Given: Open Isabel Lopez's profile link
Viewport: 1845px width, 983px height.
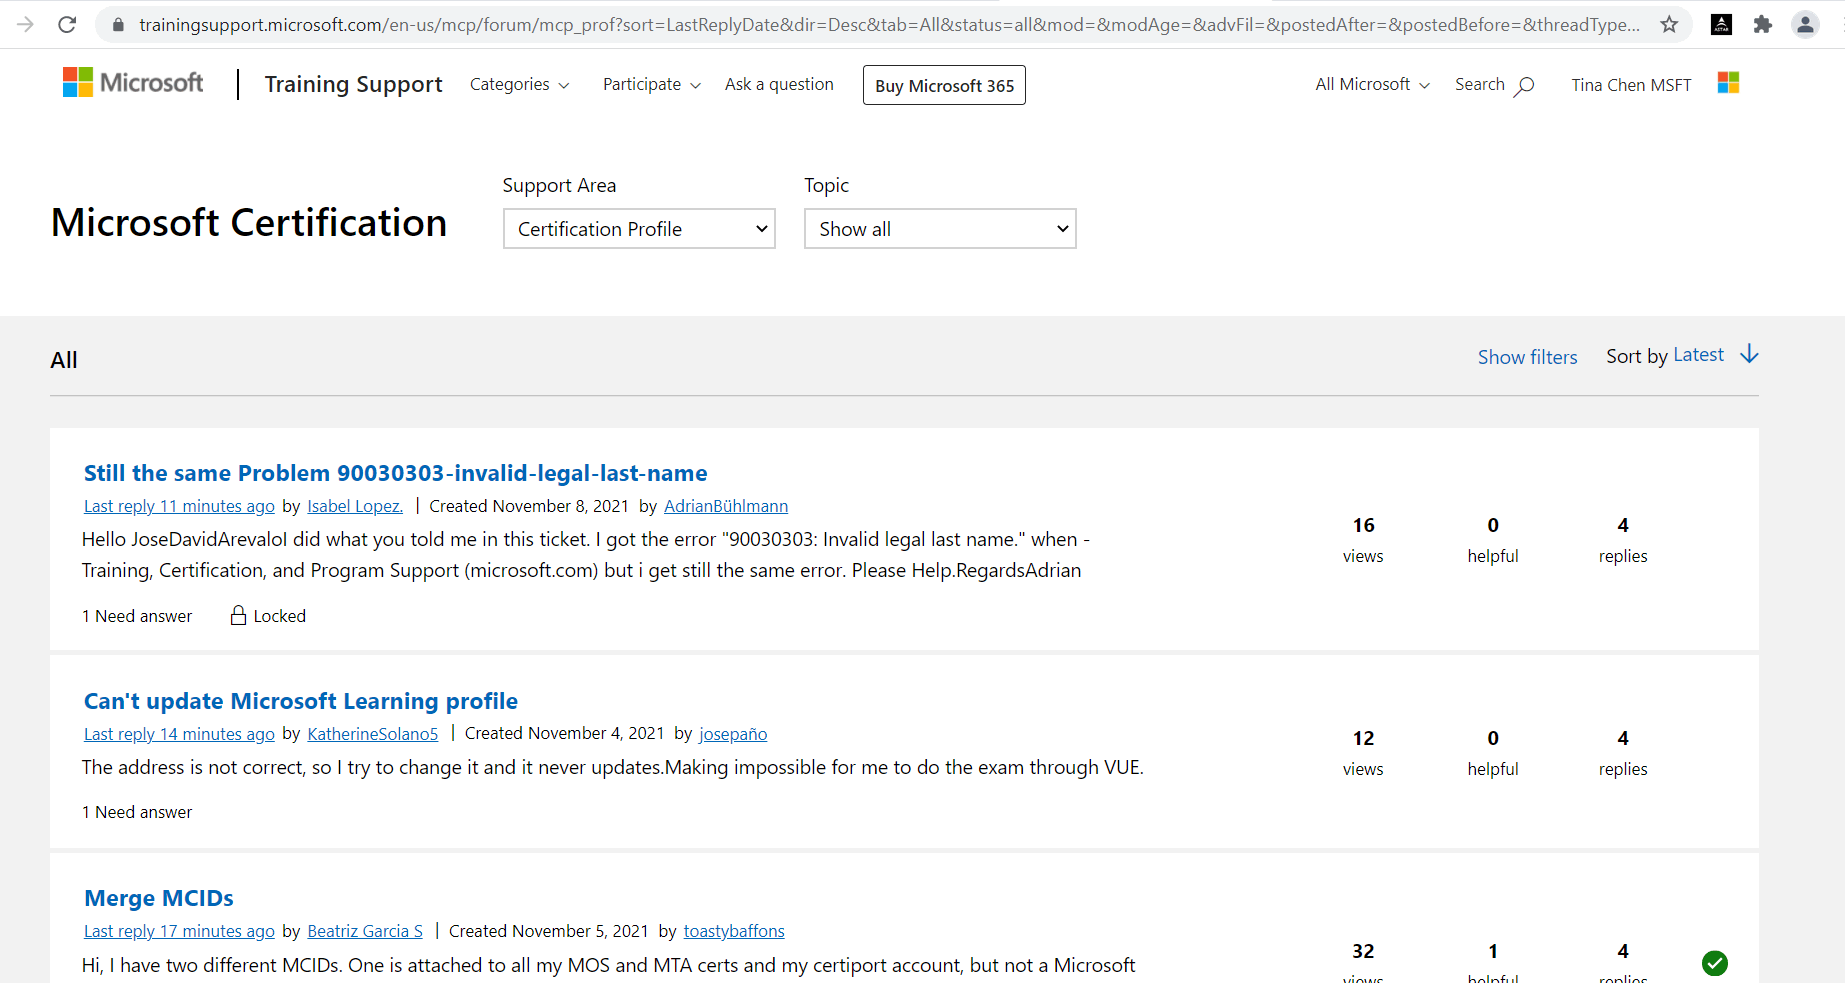Looking at the screenshot, I should tap(355, 506).
